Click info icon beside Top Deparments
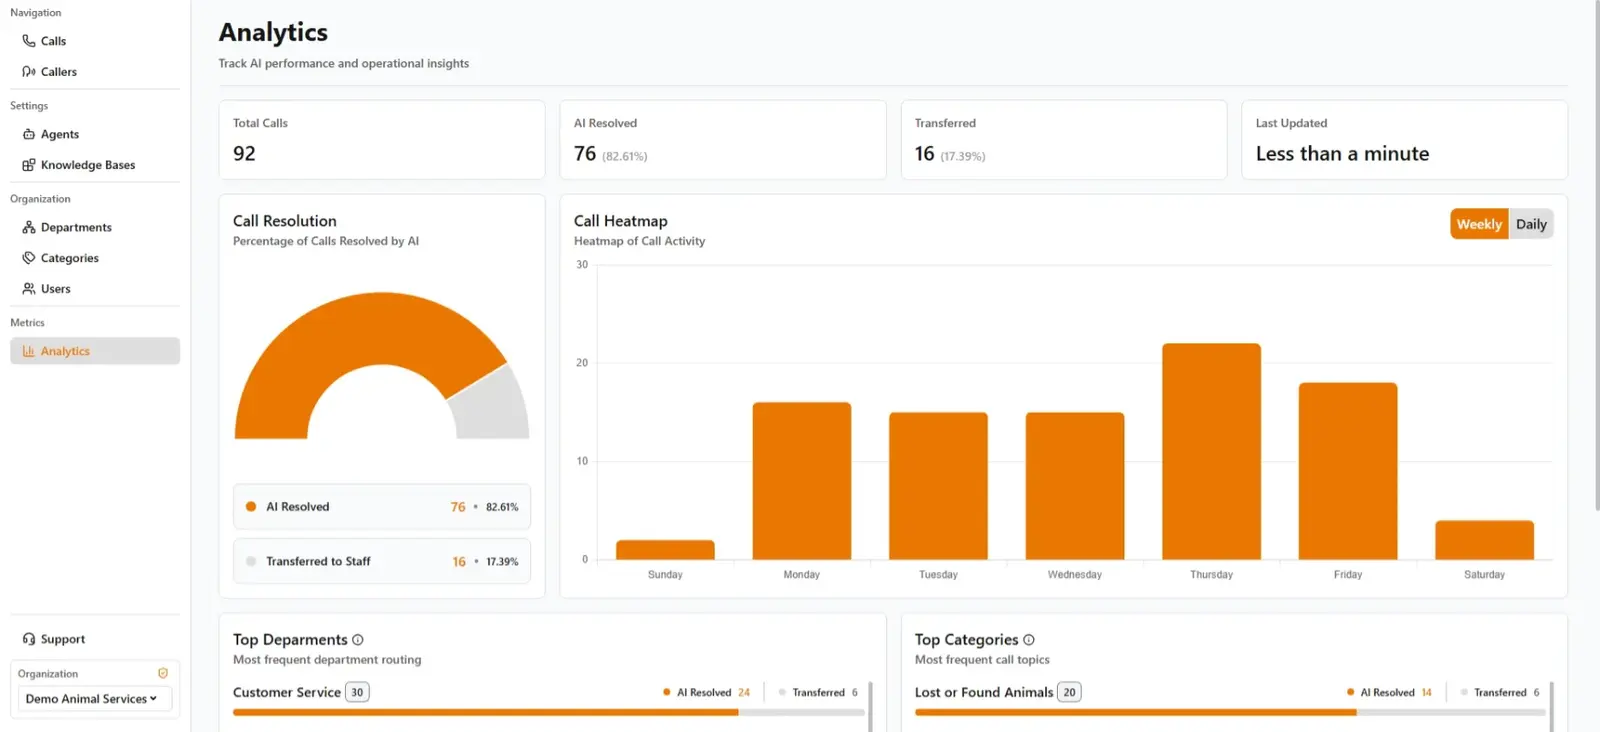Viewport: 1600px width, 732px height. pos(358,640)
